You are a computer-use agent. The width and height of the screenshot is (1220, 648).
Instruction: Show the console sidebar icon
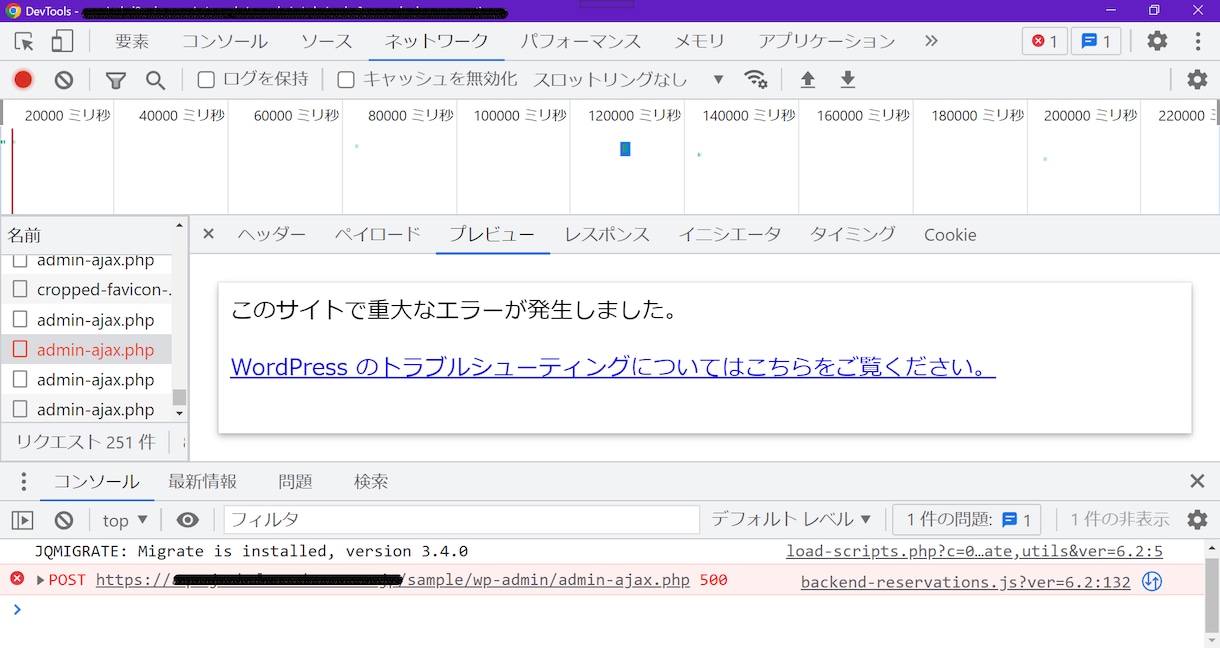pos(22,520)
